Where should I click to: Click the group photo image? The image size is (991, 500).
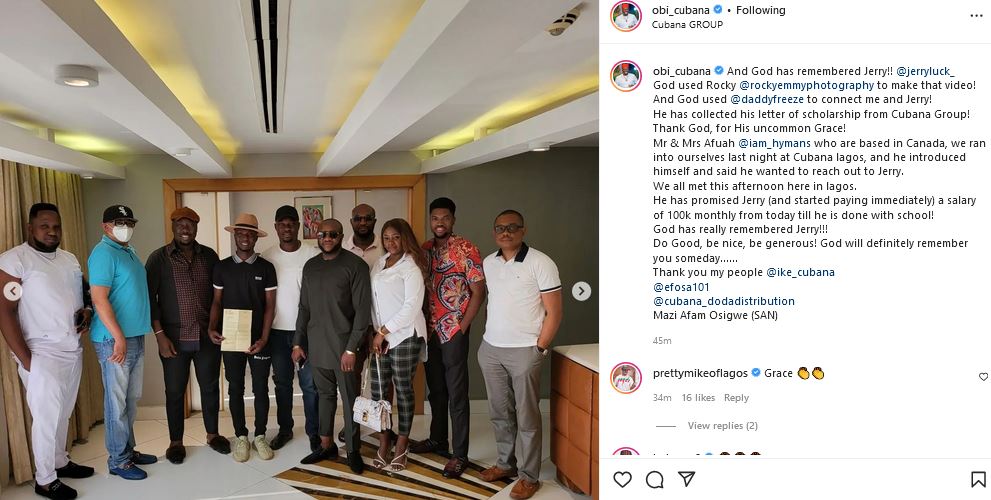pos(299,250)
